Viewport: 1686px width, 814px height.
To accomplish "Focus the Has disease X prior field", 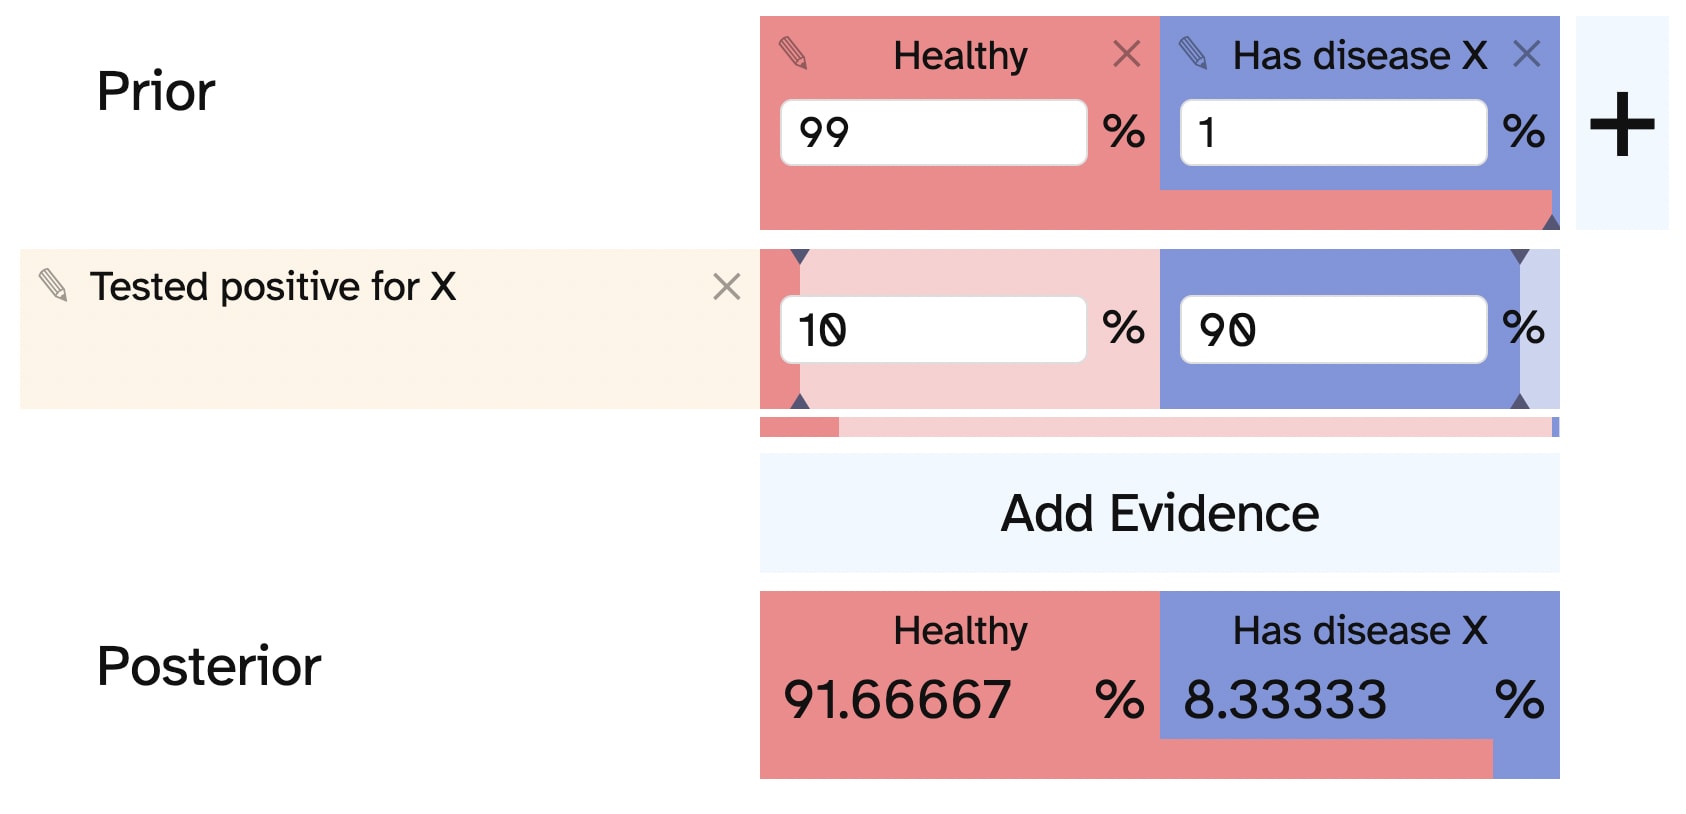I will [x=1333, y=132].
